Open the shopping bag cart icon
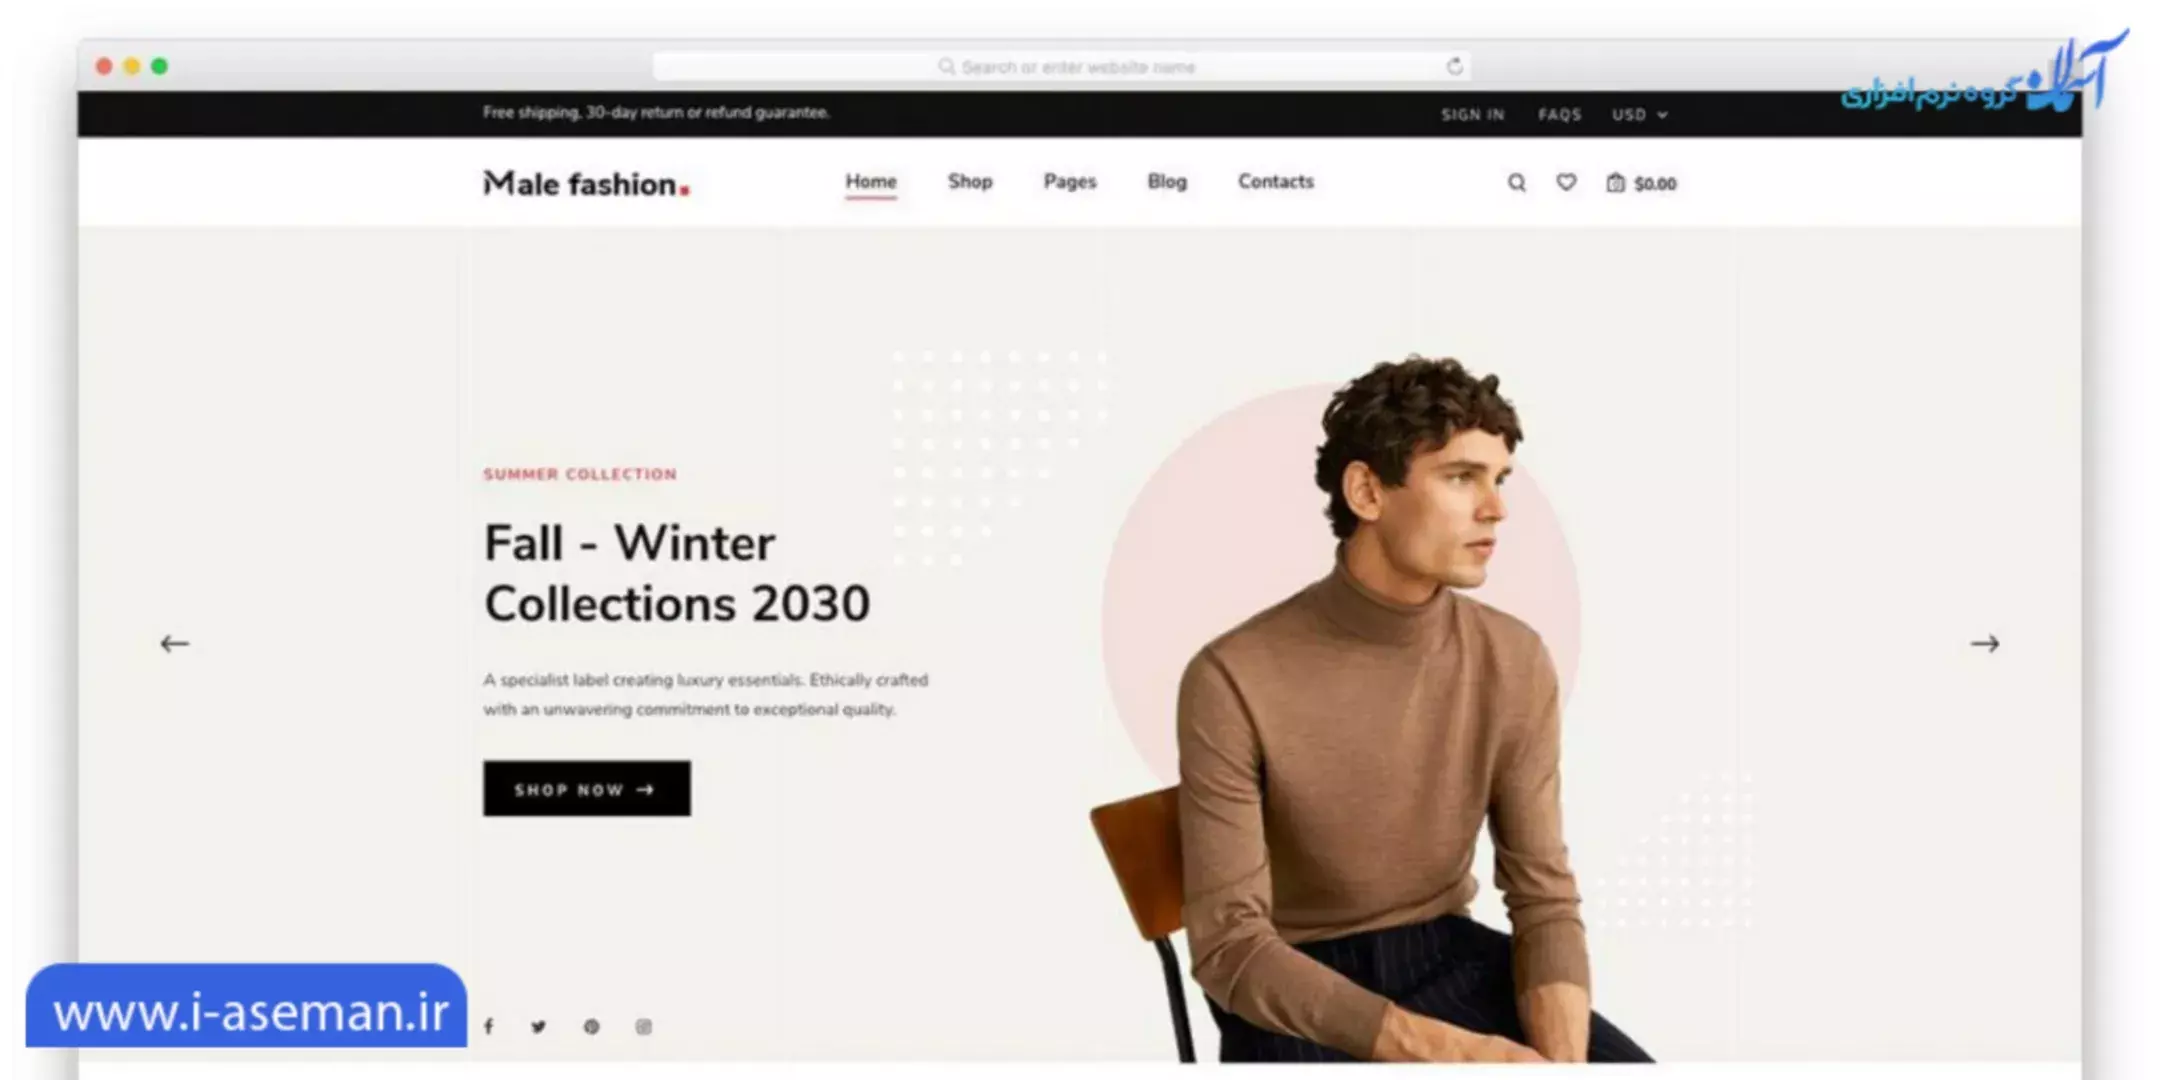 click(1615, 183)
